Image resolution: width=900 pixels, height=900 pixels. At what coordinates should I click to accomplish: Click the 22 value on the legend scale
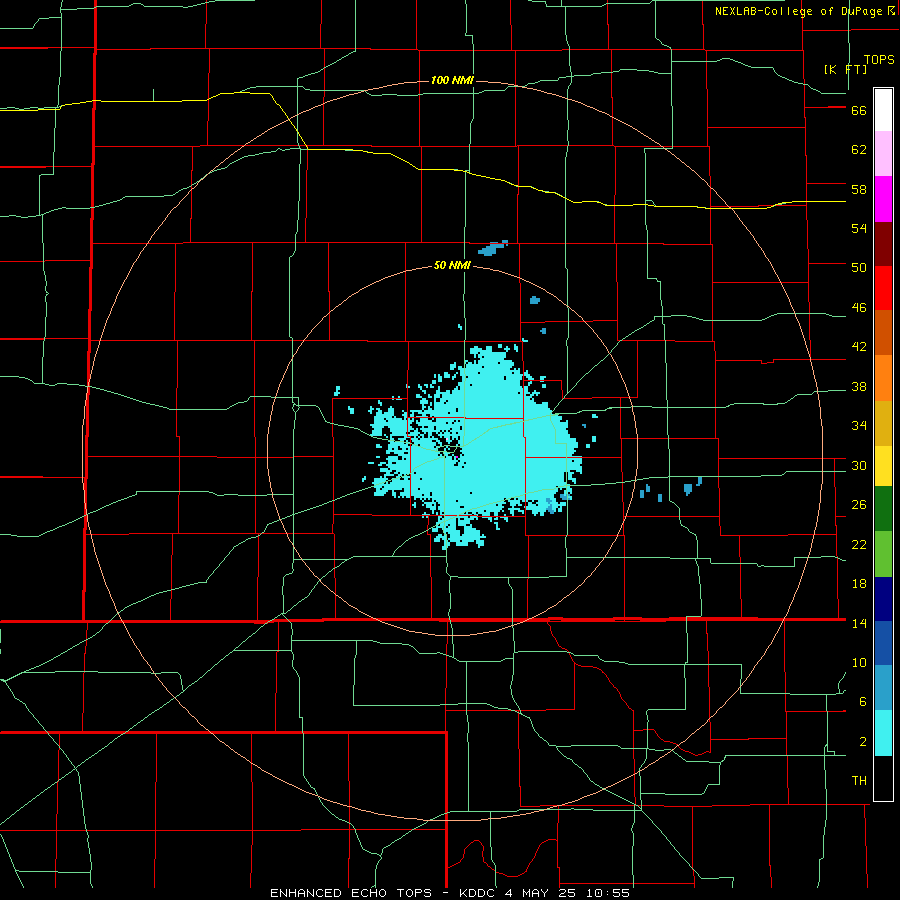859,545
